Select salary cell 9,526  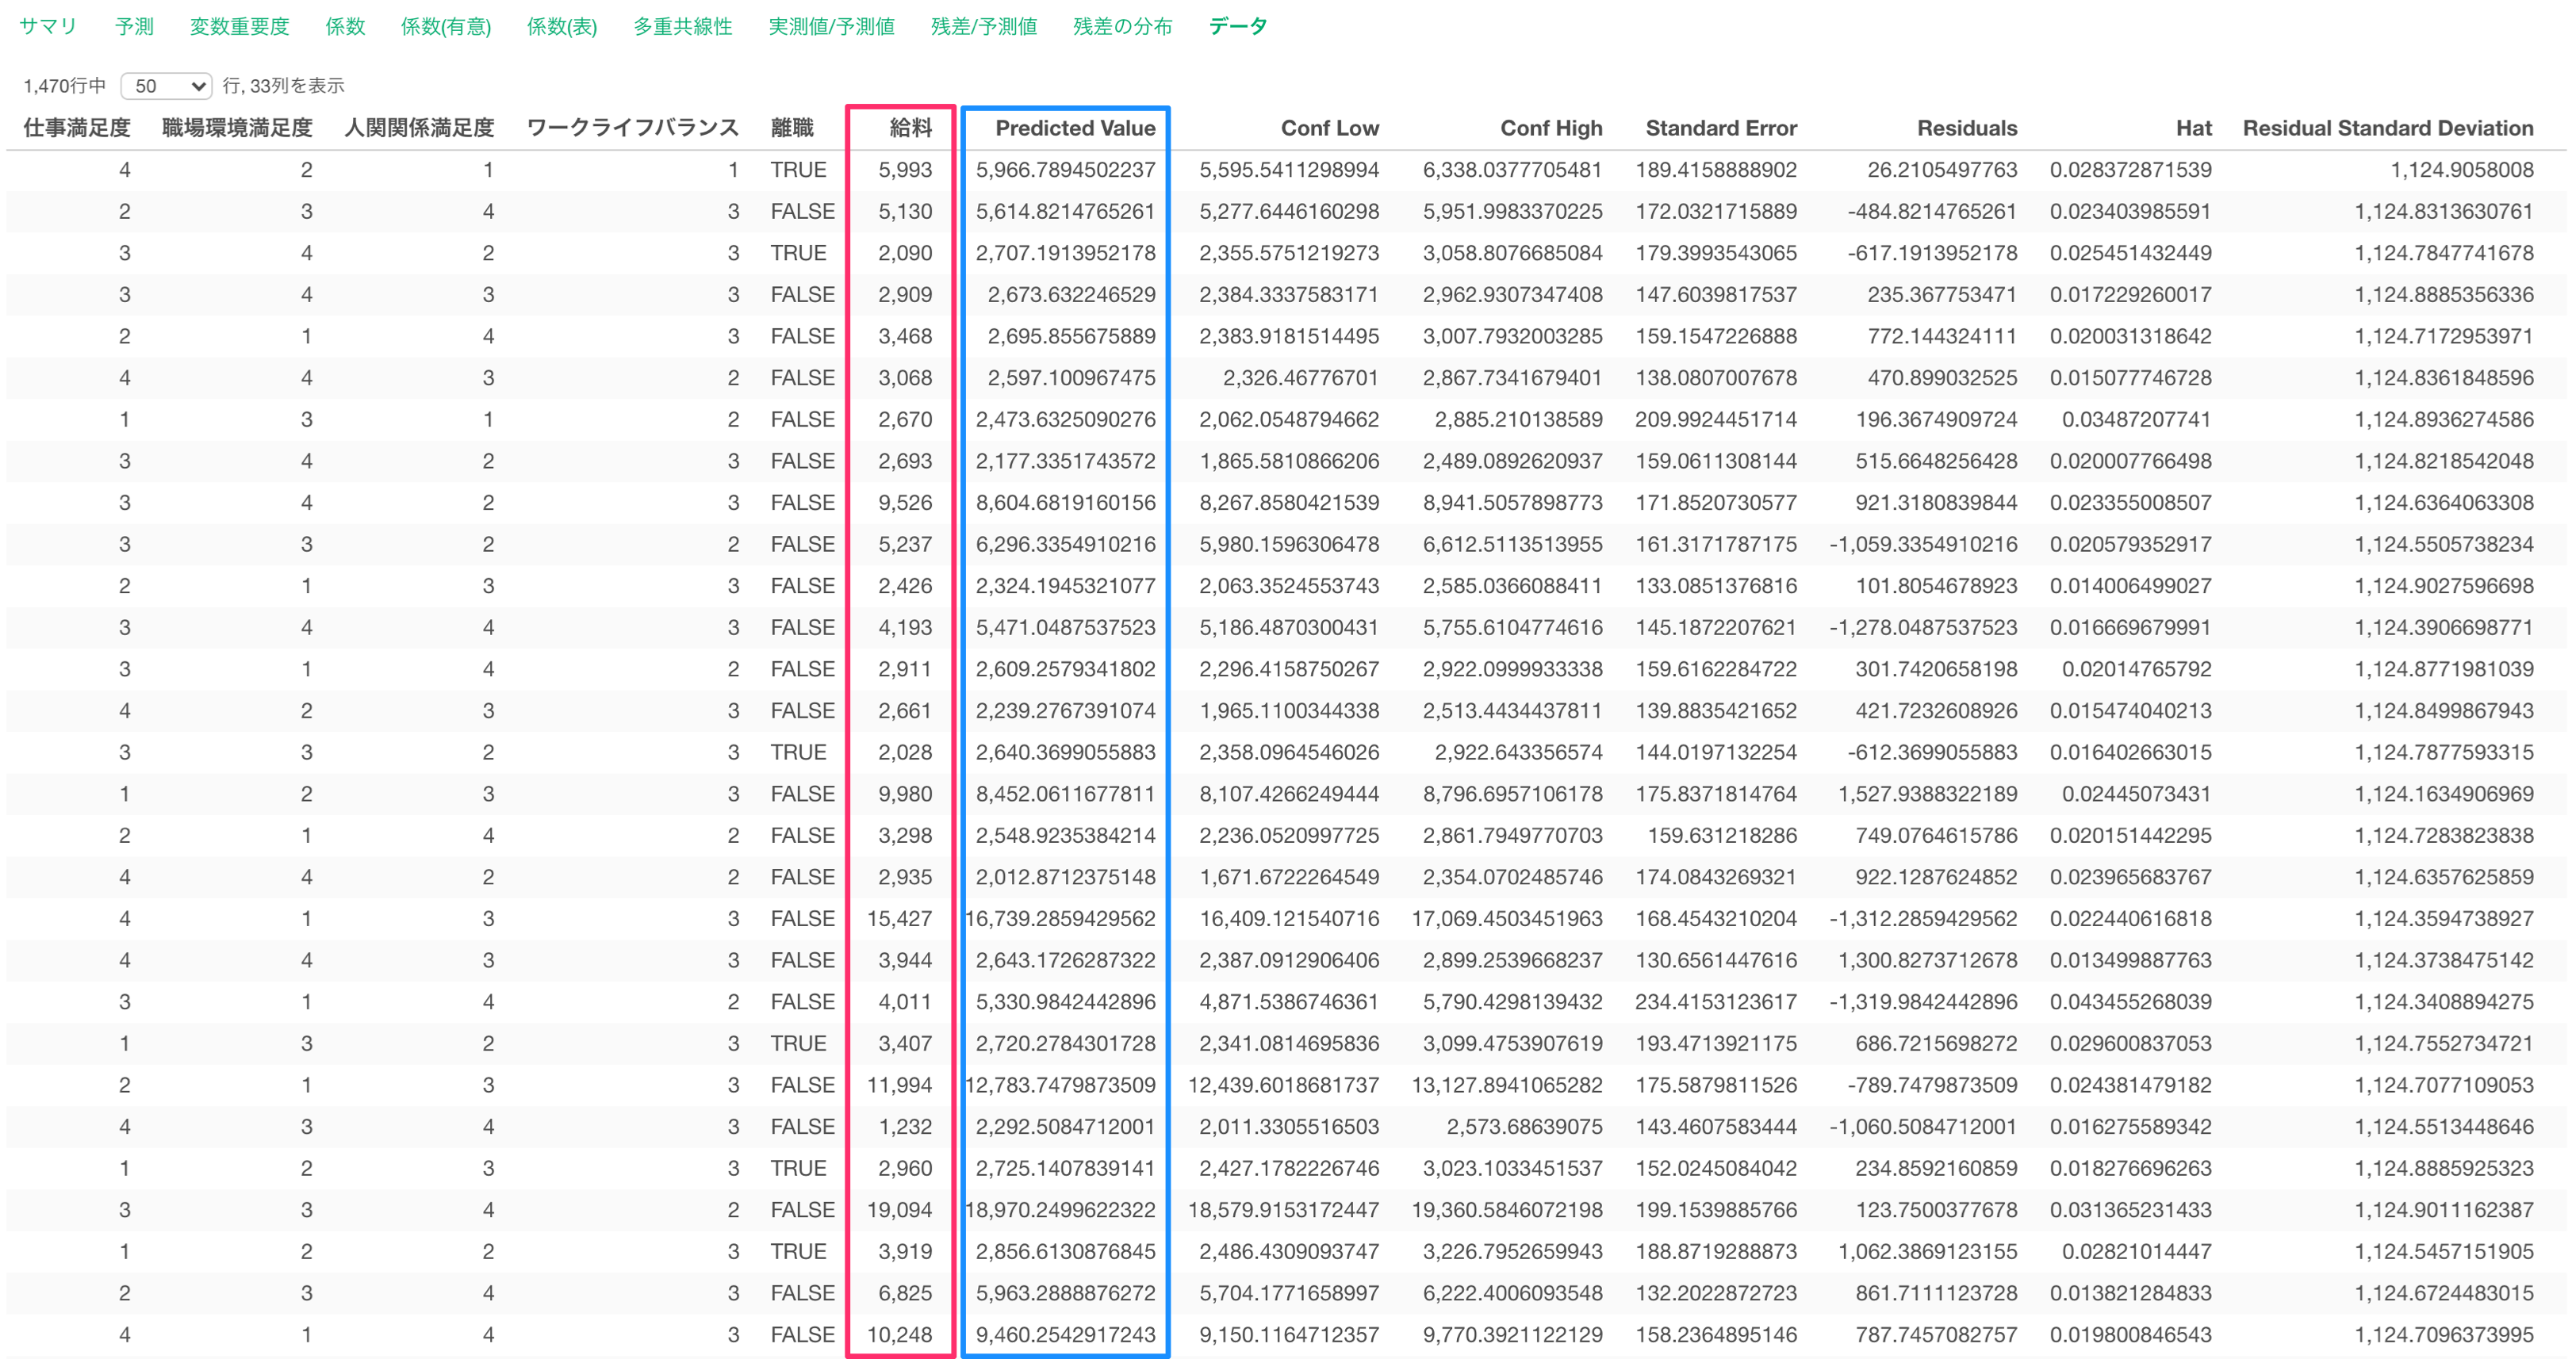point(905,502)
